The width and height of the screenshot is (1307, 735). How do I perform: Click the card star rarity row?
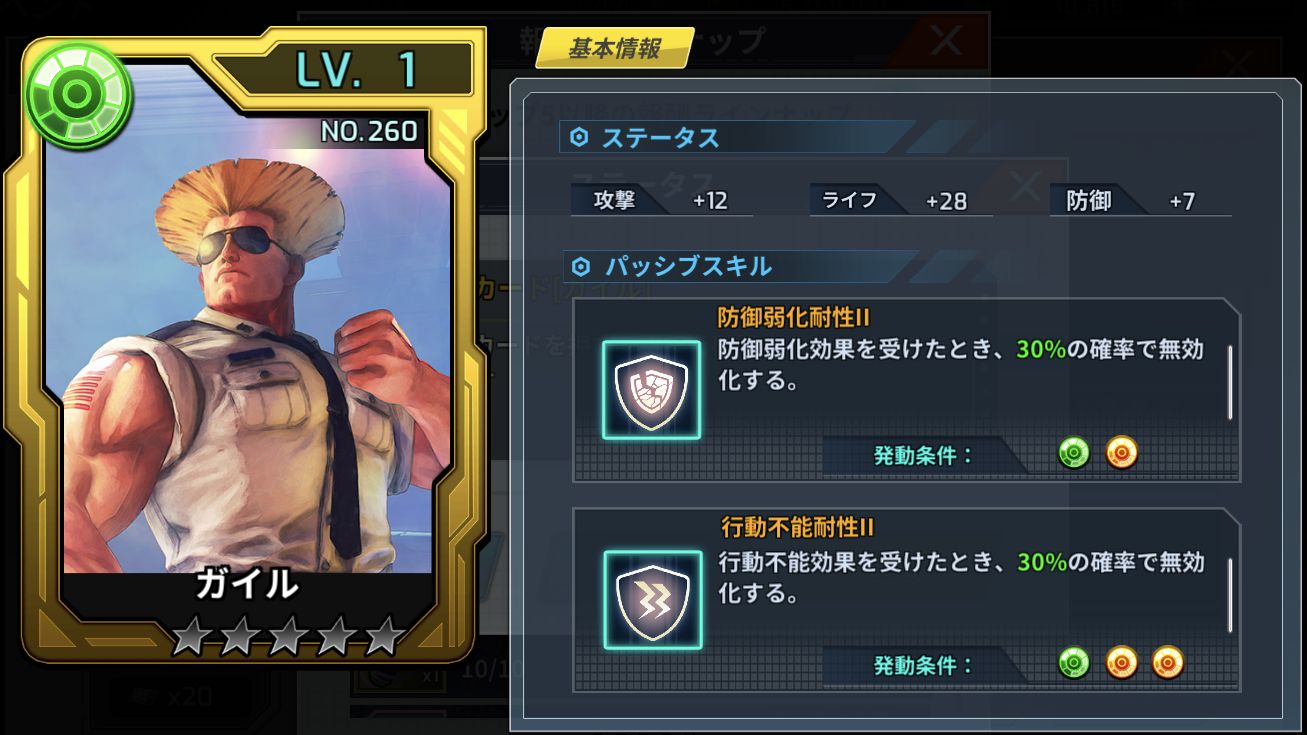click(286, 636)
